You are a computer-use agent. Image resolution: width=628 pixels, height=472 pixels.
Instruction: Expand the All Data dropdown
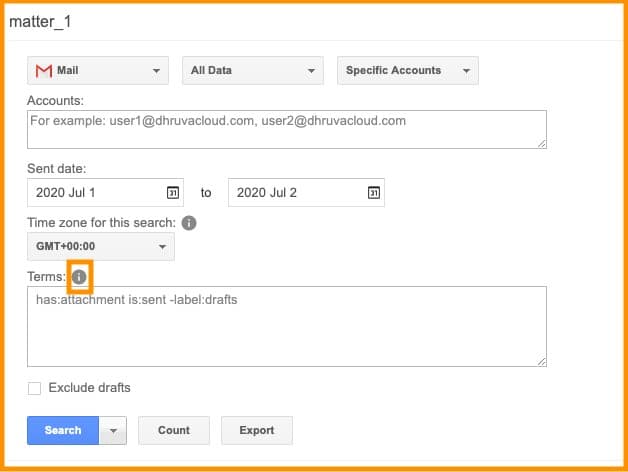point(253,71)
